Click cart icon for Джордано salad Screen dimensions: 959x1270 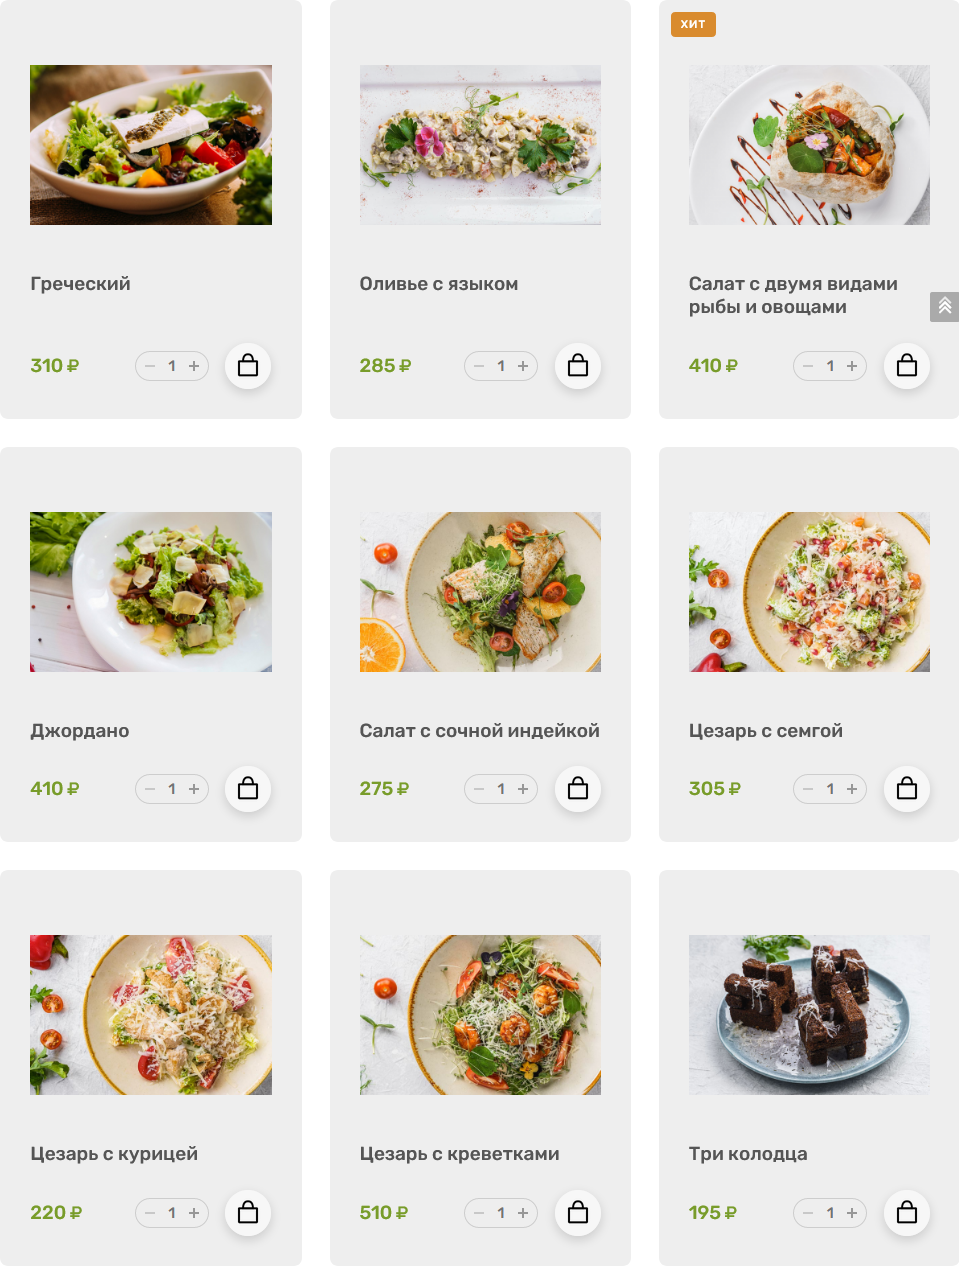tap(248, 789)
